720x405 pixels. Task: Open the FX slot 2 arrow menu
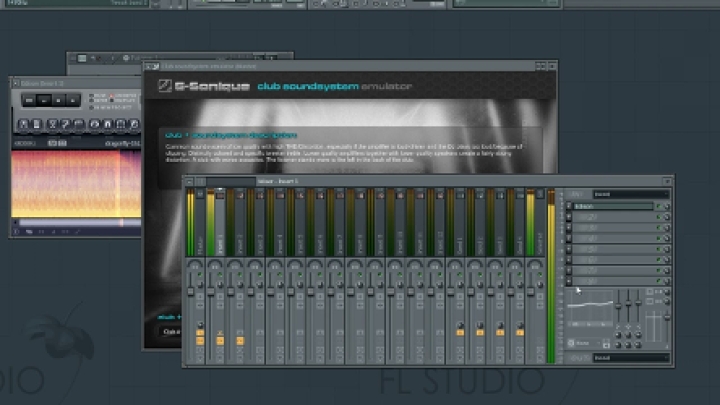[x=569, y=217]
